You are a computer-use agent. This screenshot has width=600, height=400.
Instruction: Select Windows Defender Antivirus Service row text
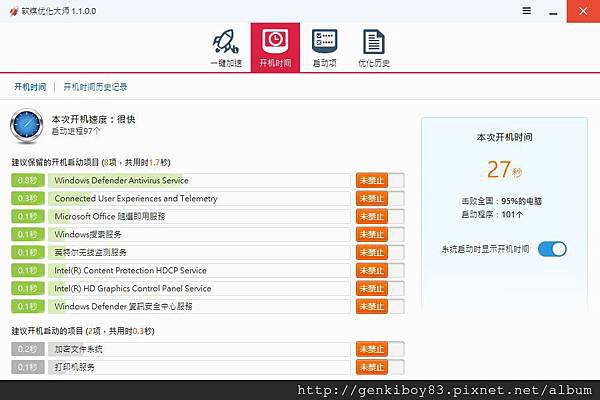tap(121, 180)
